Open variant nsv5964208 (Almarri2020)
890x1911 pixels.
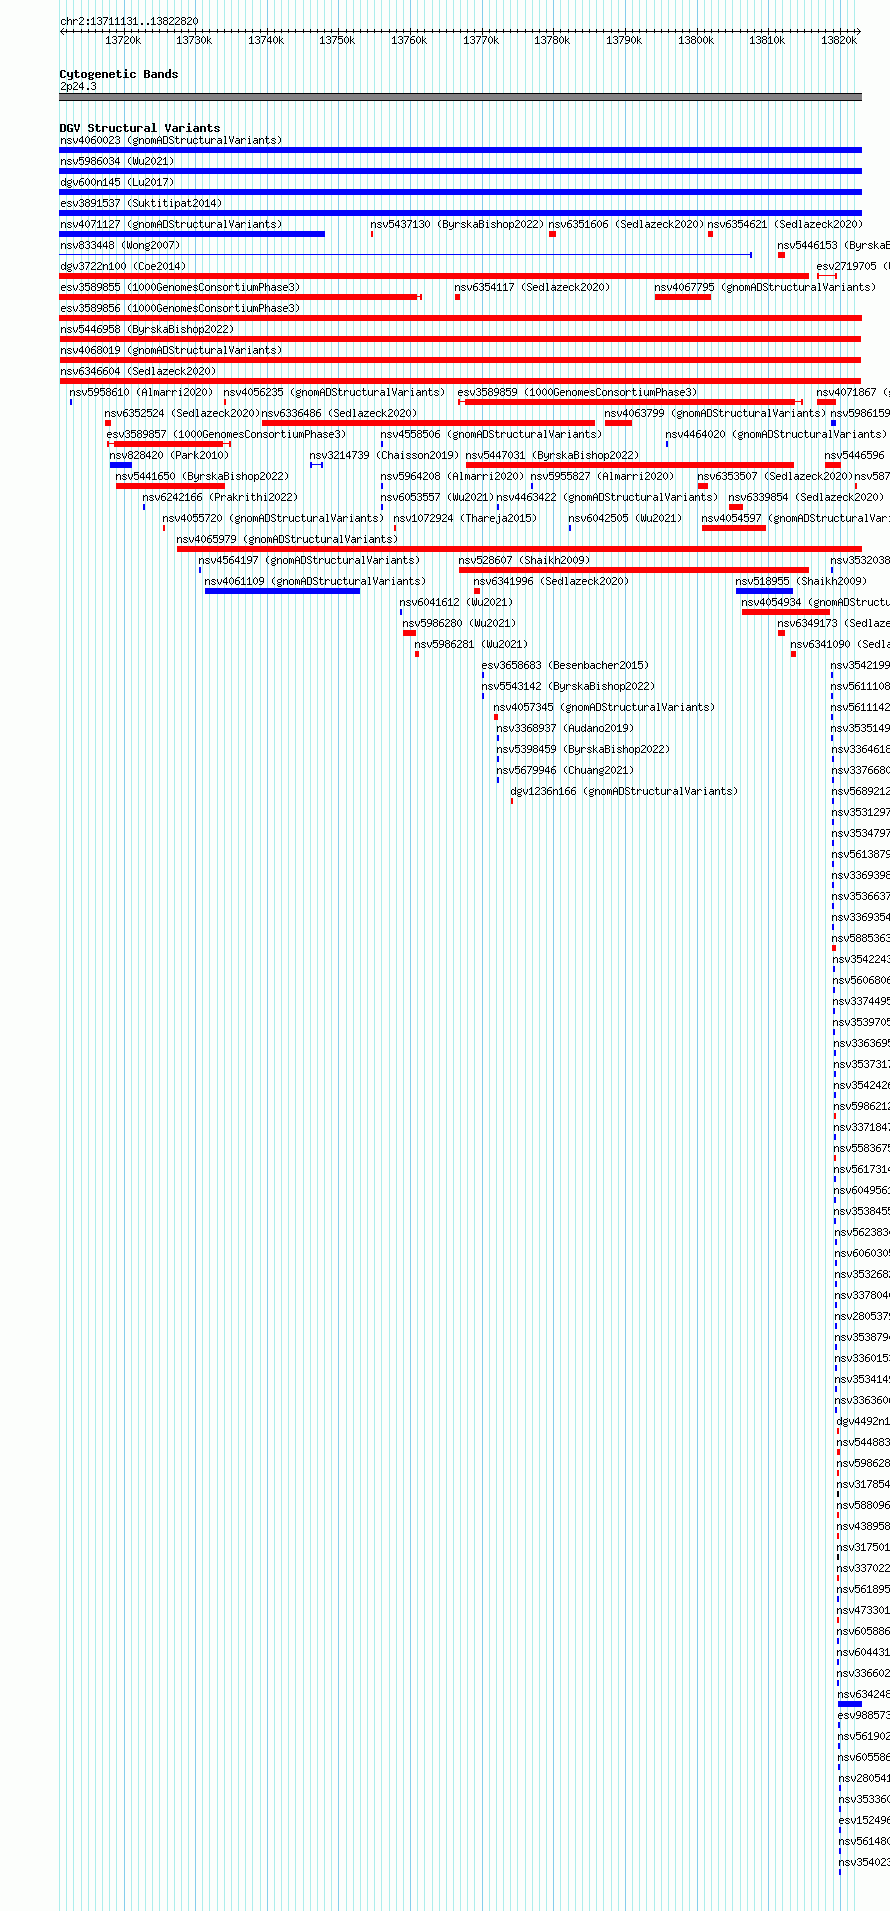pos(452,476)
